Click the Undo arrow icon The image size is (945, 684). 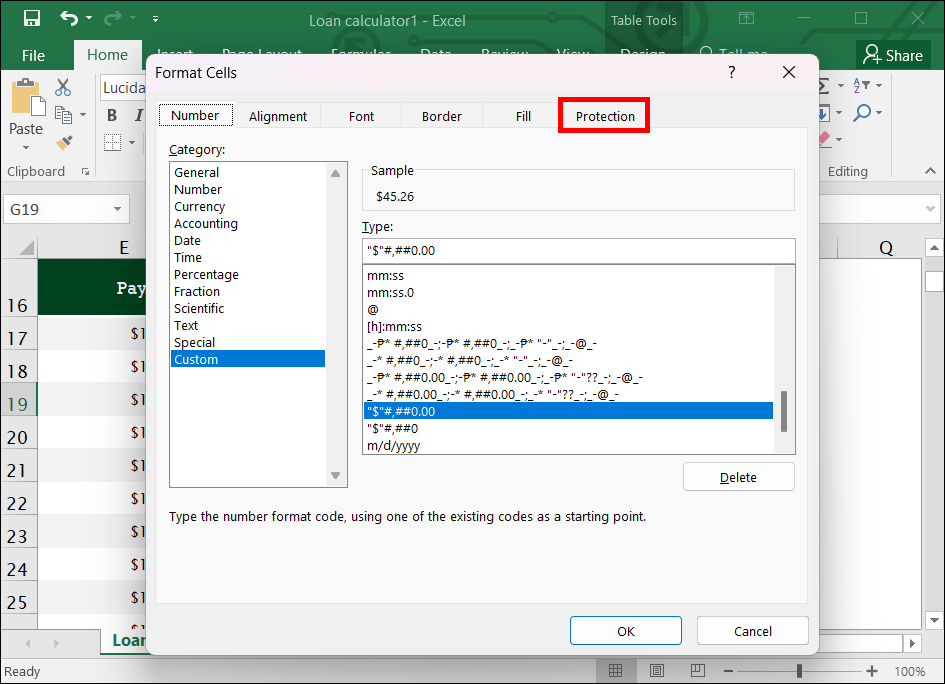(x=68, y=19)
